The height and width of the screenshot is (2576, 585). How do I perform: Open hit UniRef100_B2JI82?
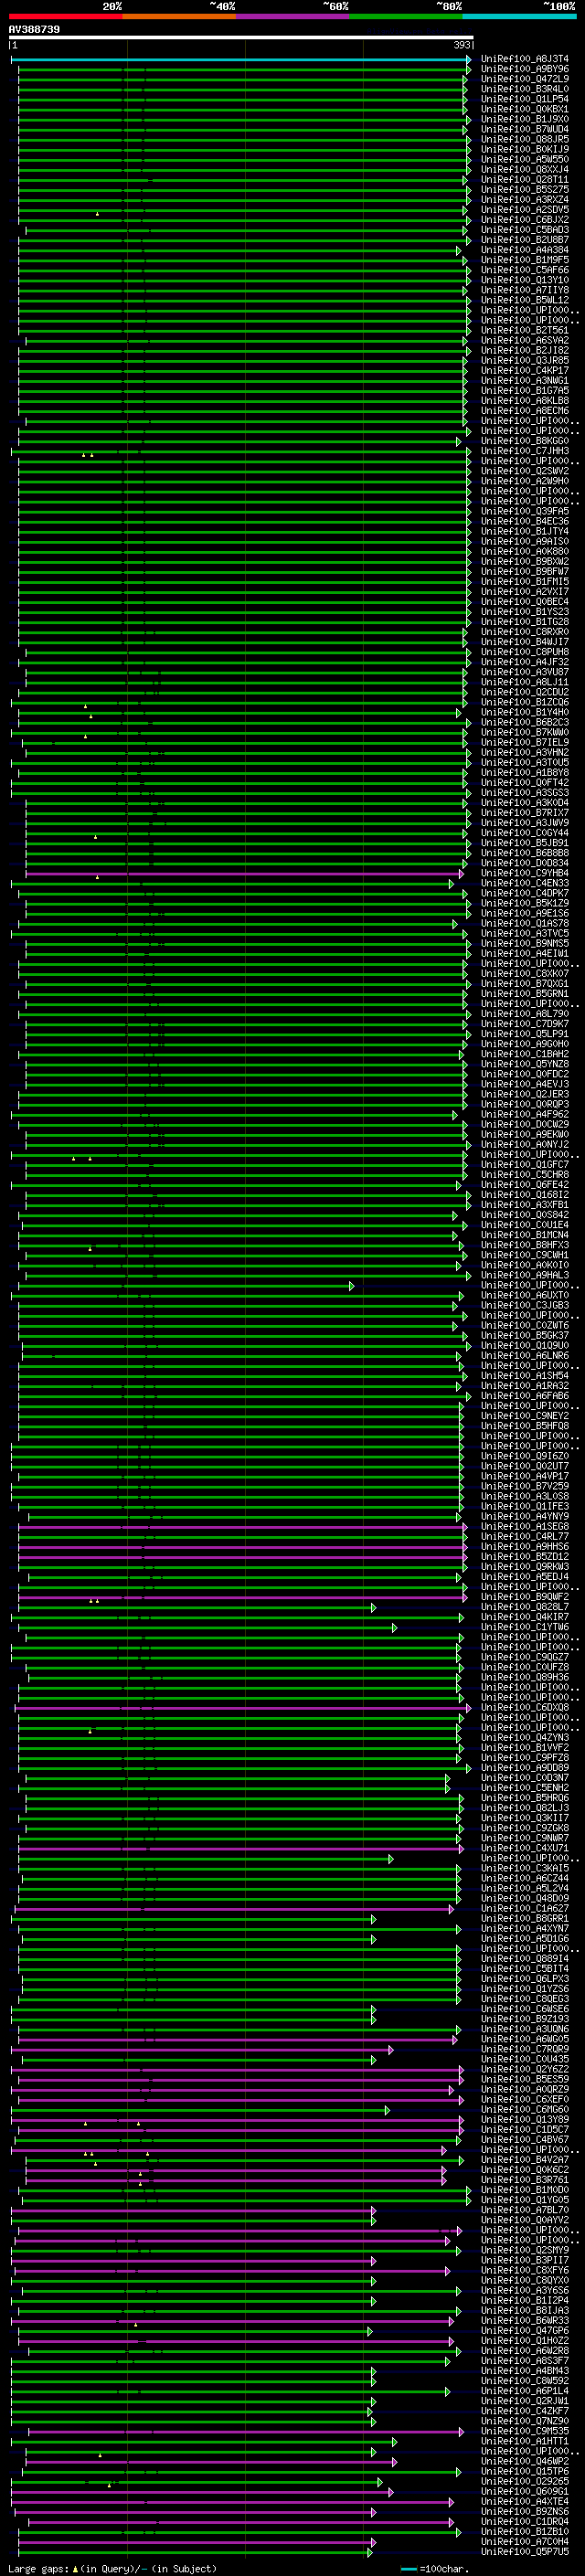click(x=525, y=350)
